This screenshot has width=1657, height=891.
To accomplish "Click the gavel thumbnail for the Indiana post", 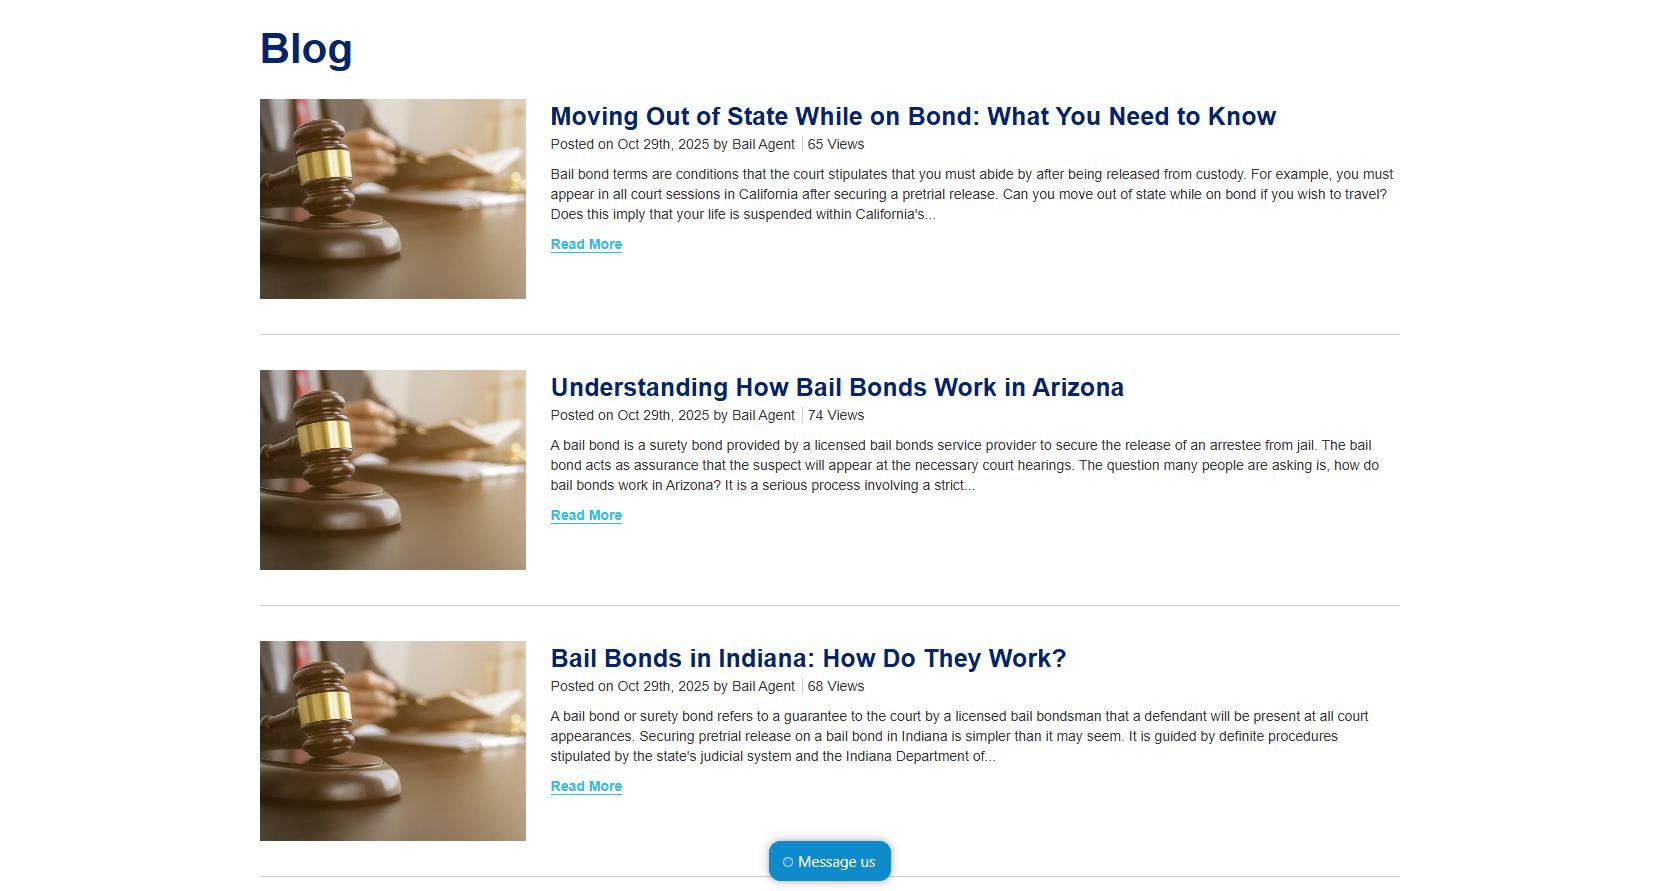I will (393, 741).
